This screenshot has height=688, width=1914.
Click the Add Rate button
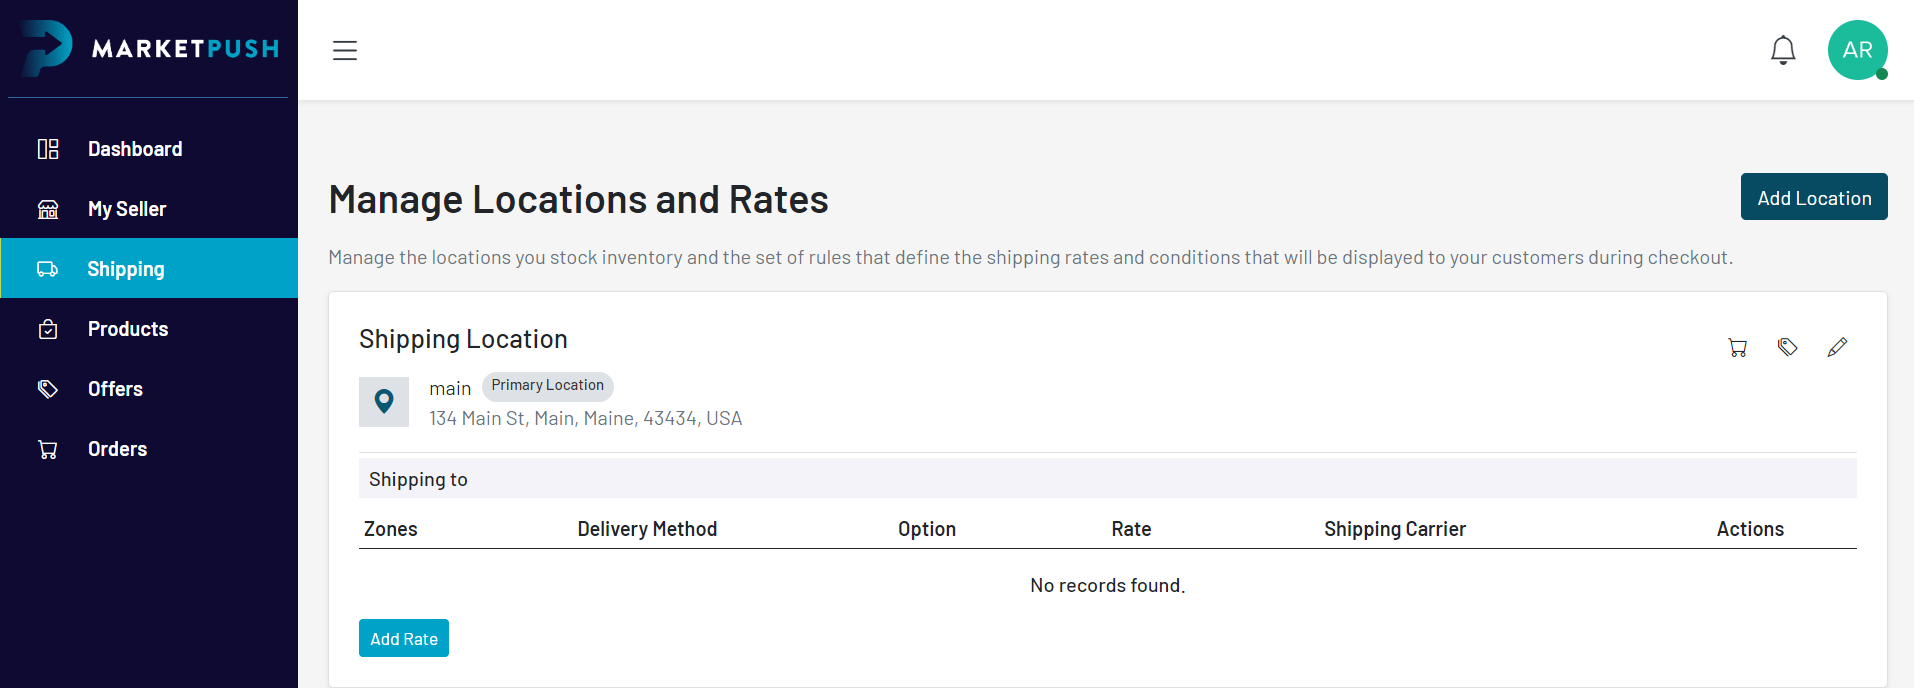pos(404,638)
